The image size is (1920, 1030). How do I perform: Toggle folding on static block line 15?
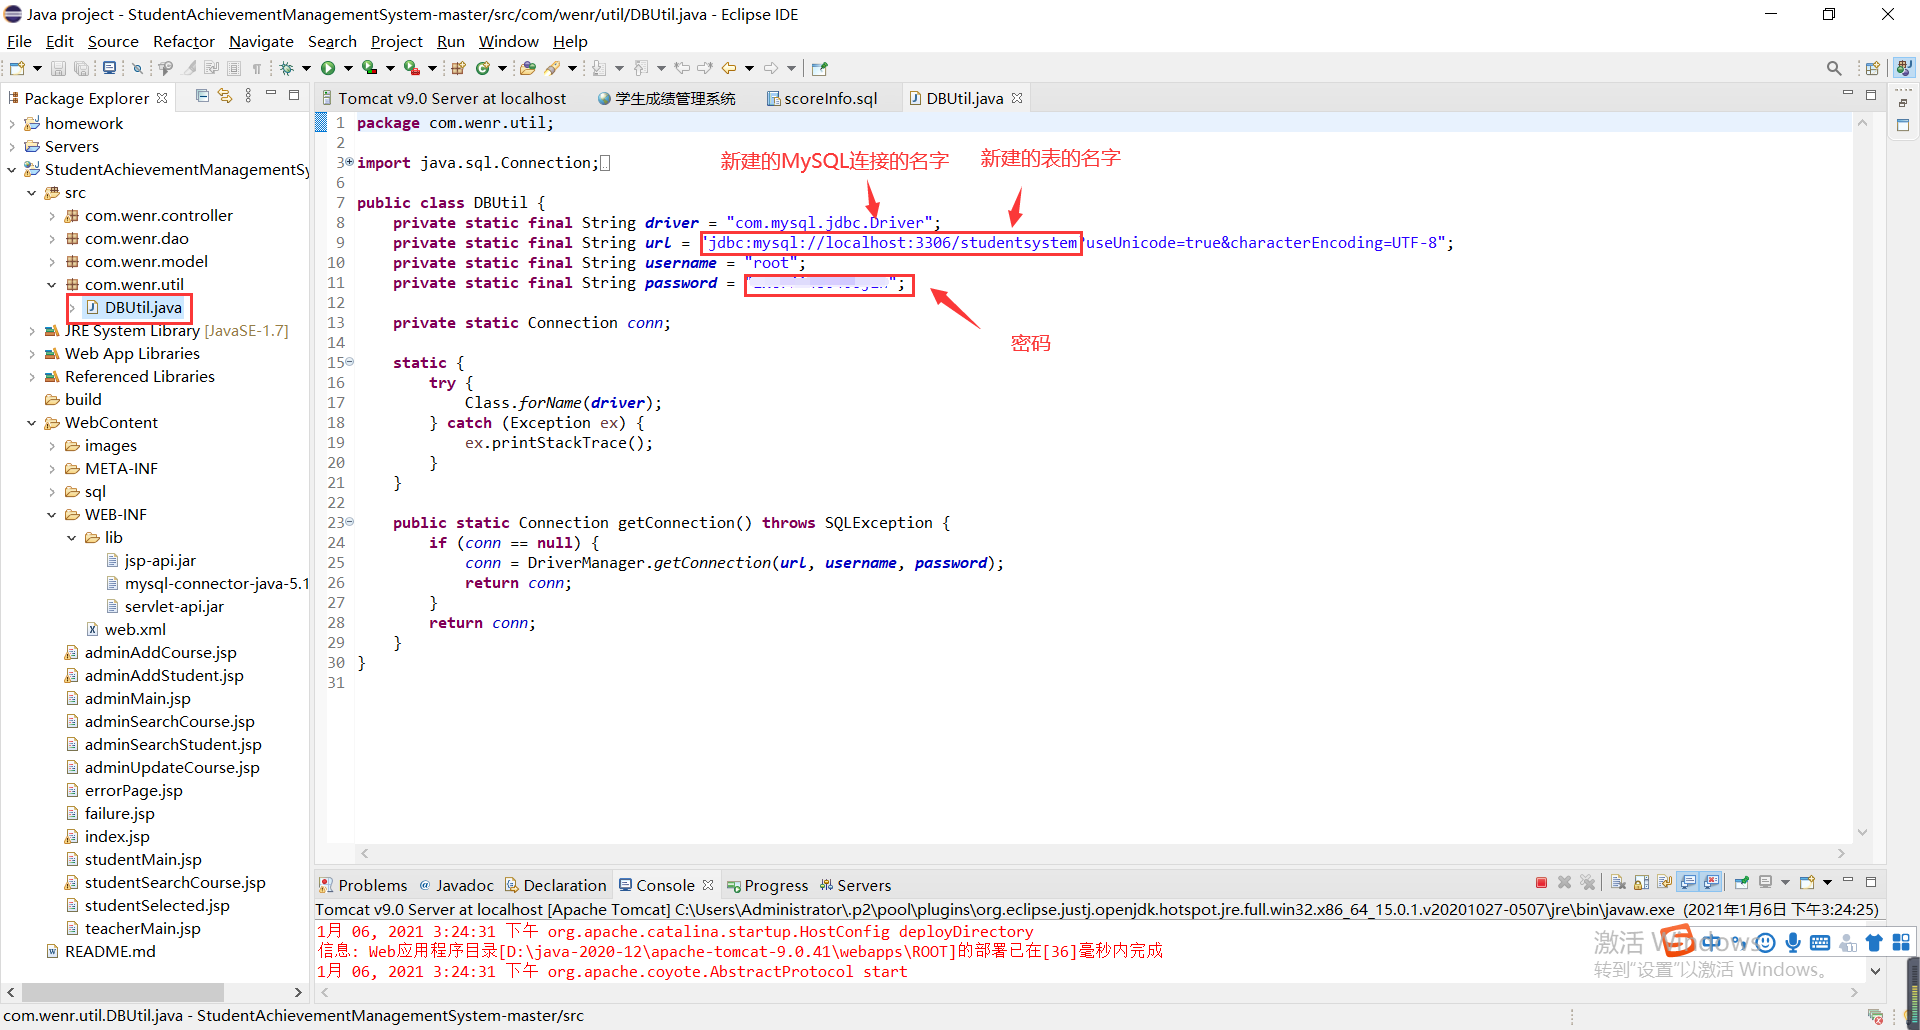tap(350, 362)
